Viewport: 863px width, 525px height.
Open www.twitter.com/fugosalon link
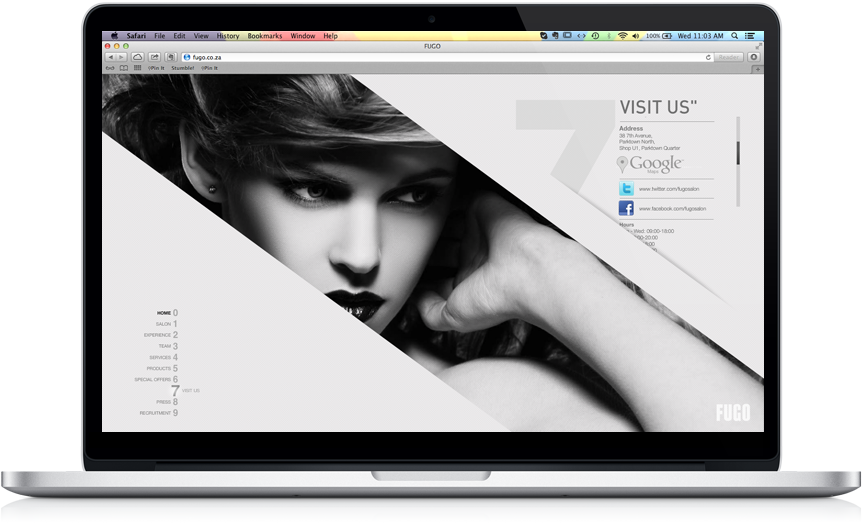point(669,189)
